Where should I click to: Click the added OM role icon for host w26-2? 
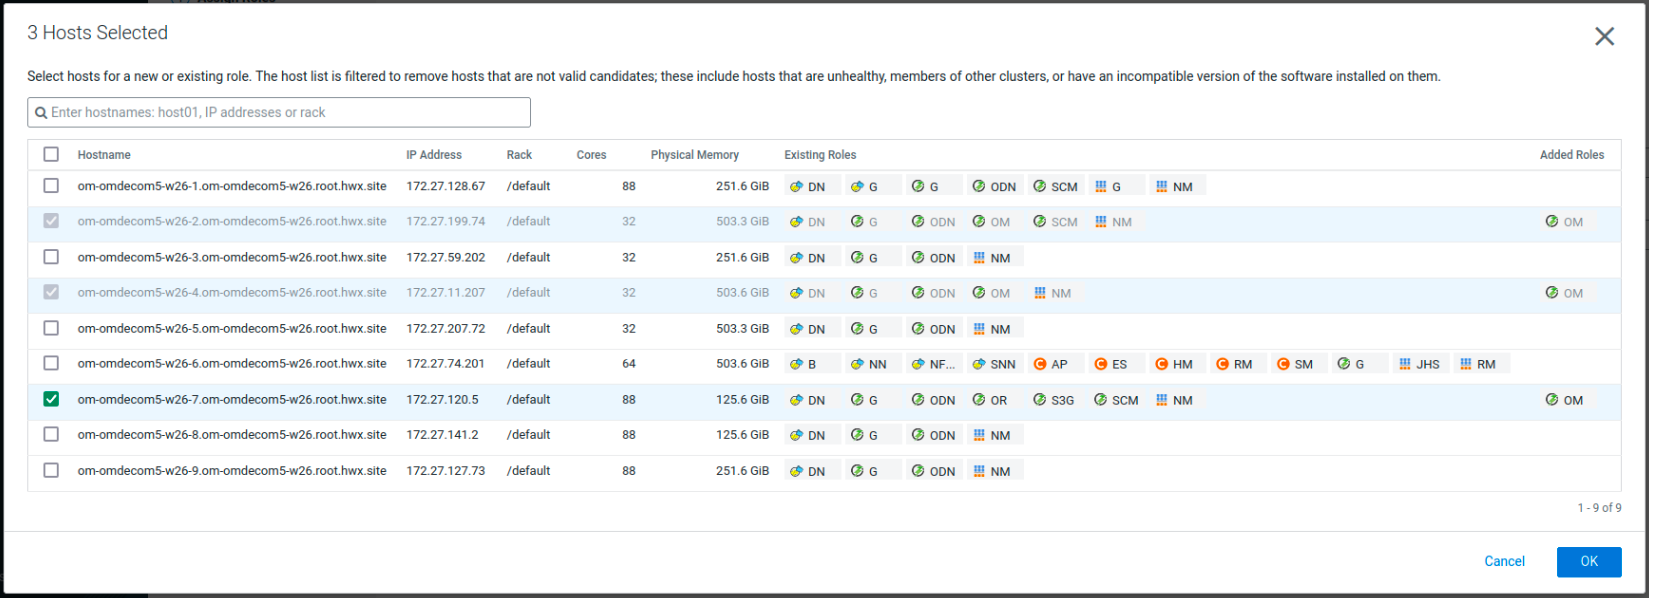tap(1552, 222)
